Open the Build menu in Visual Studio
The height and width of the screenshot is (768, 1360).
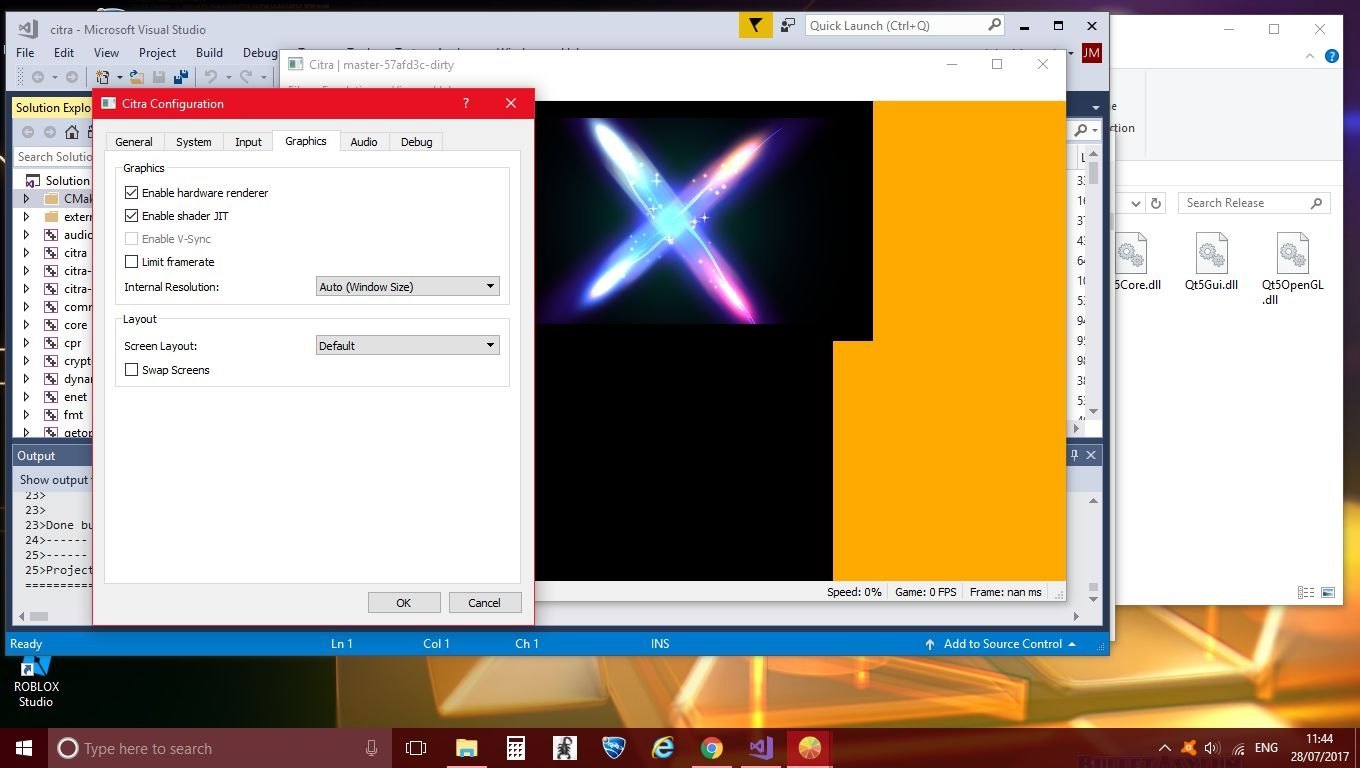[209, 52]
